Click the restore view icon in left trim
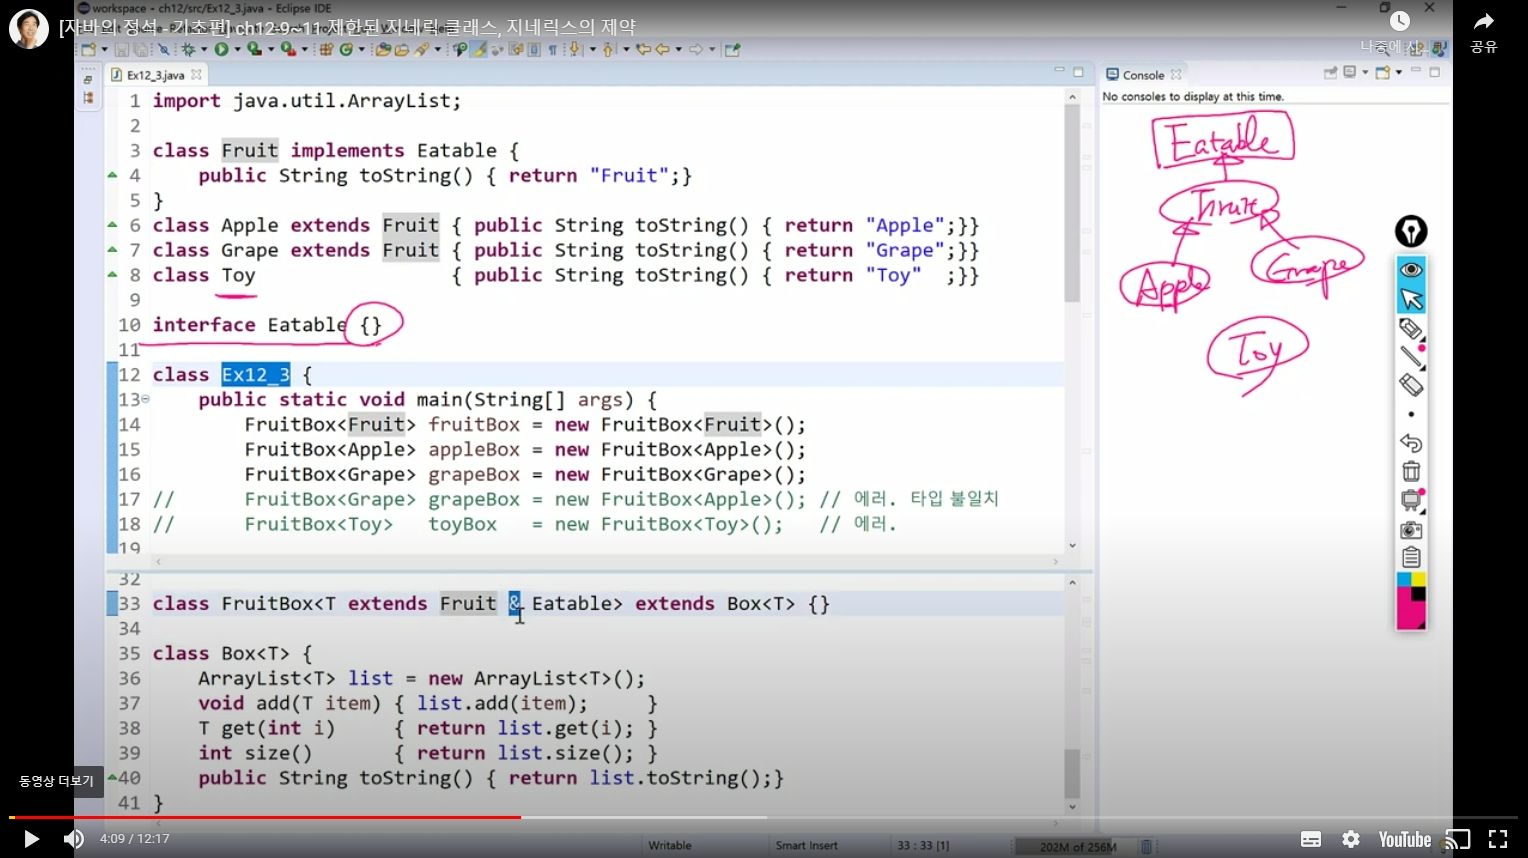The height and width of the screenshot is (858, 1528). (x=88, y=79)
